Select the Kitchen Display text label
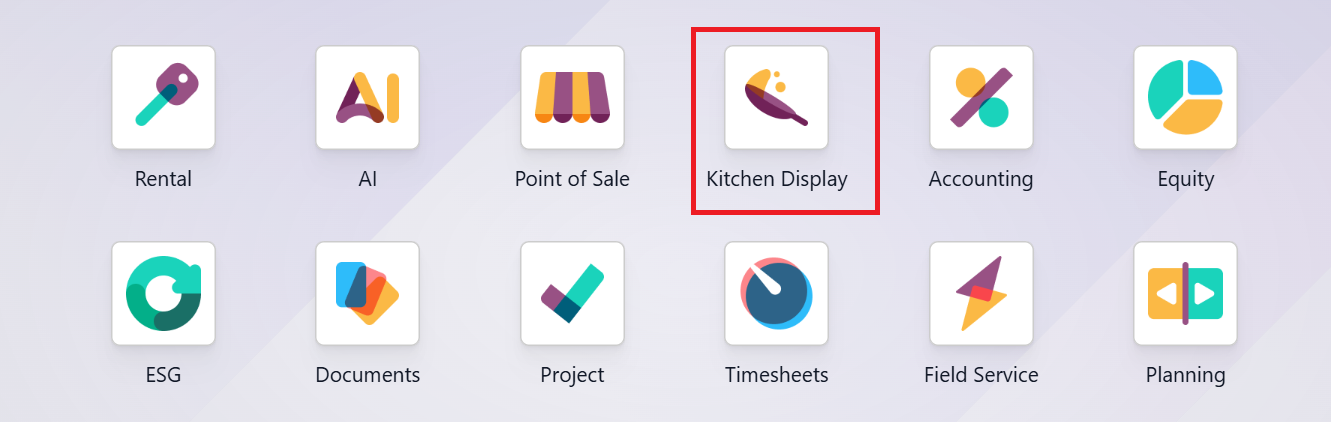Image resolution: width=1331 pixels, height=422 pixels. pyautogui.click(x=777, y=180)
